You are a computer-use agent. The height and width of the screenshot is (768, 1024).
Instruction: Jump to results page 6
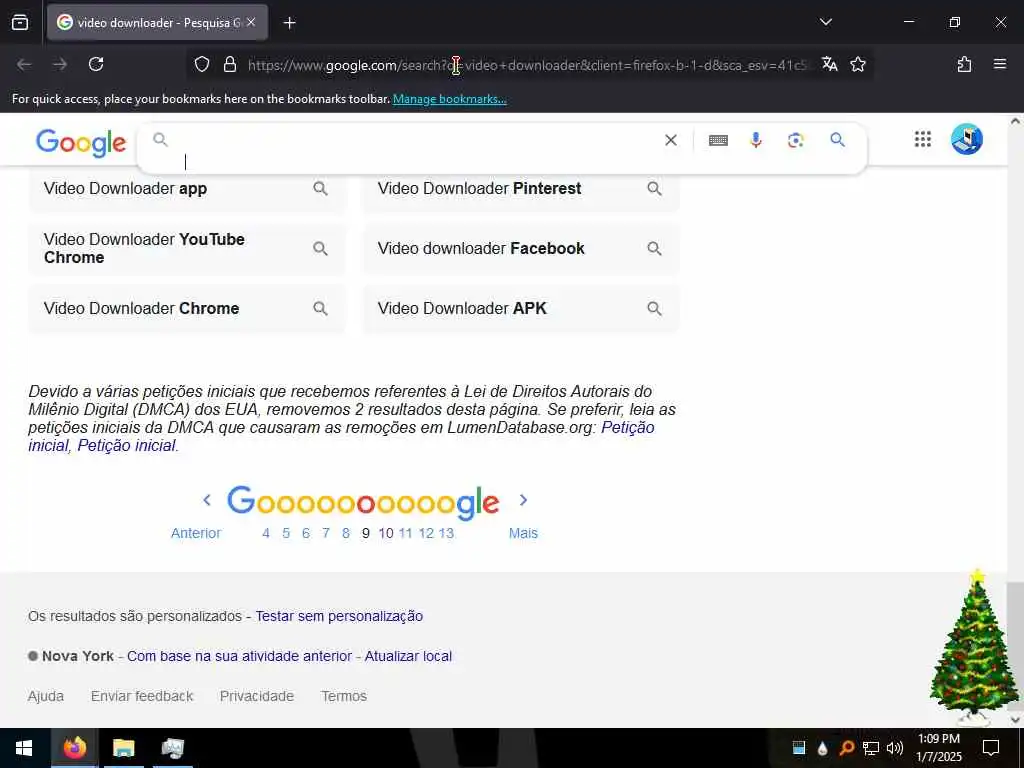pos(306,533)
